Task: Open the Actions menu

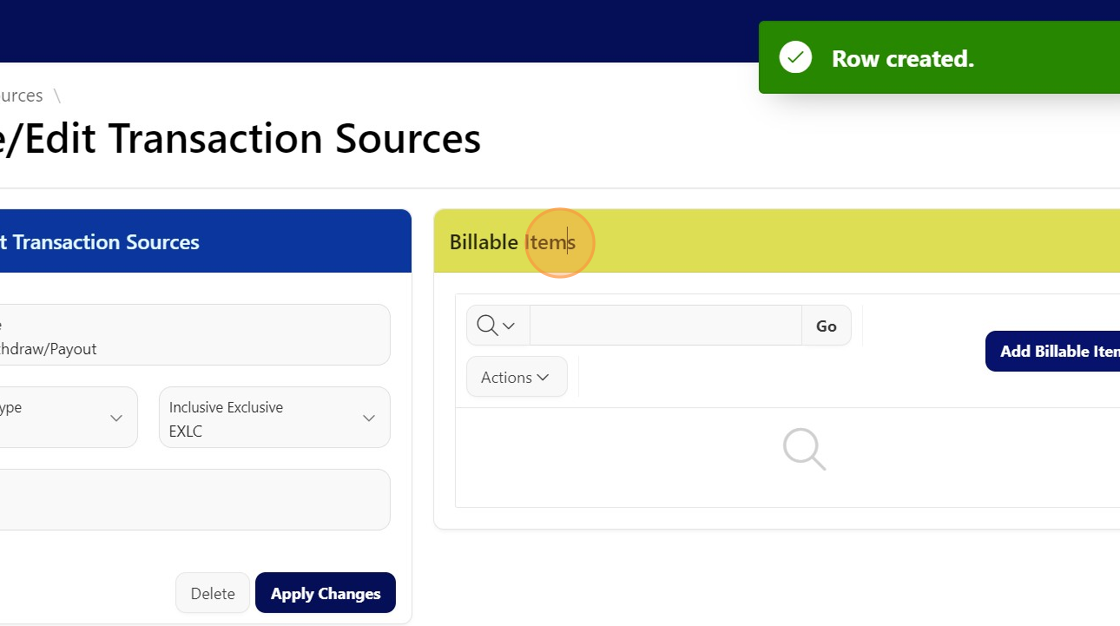Action: click(516, 377)
